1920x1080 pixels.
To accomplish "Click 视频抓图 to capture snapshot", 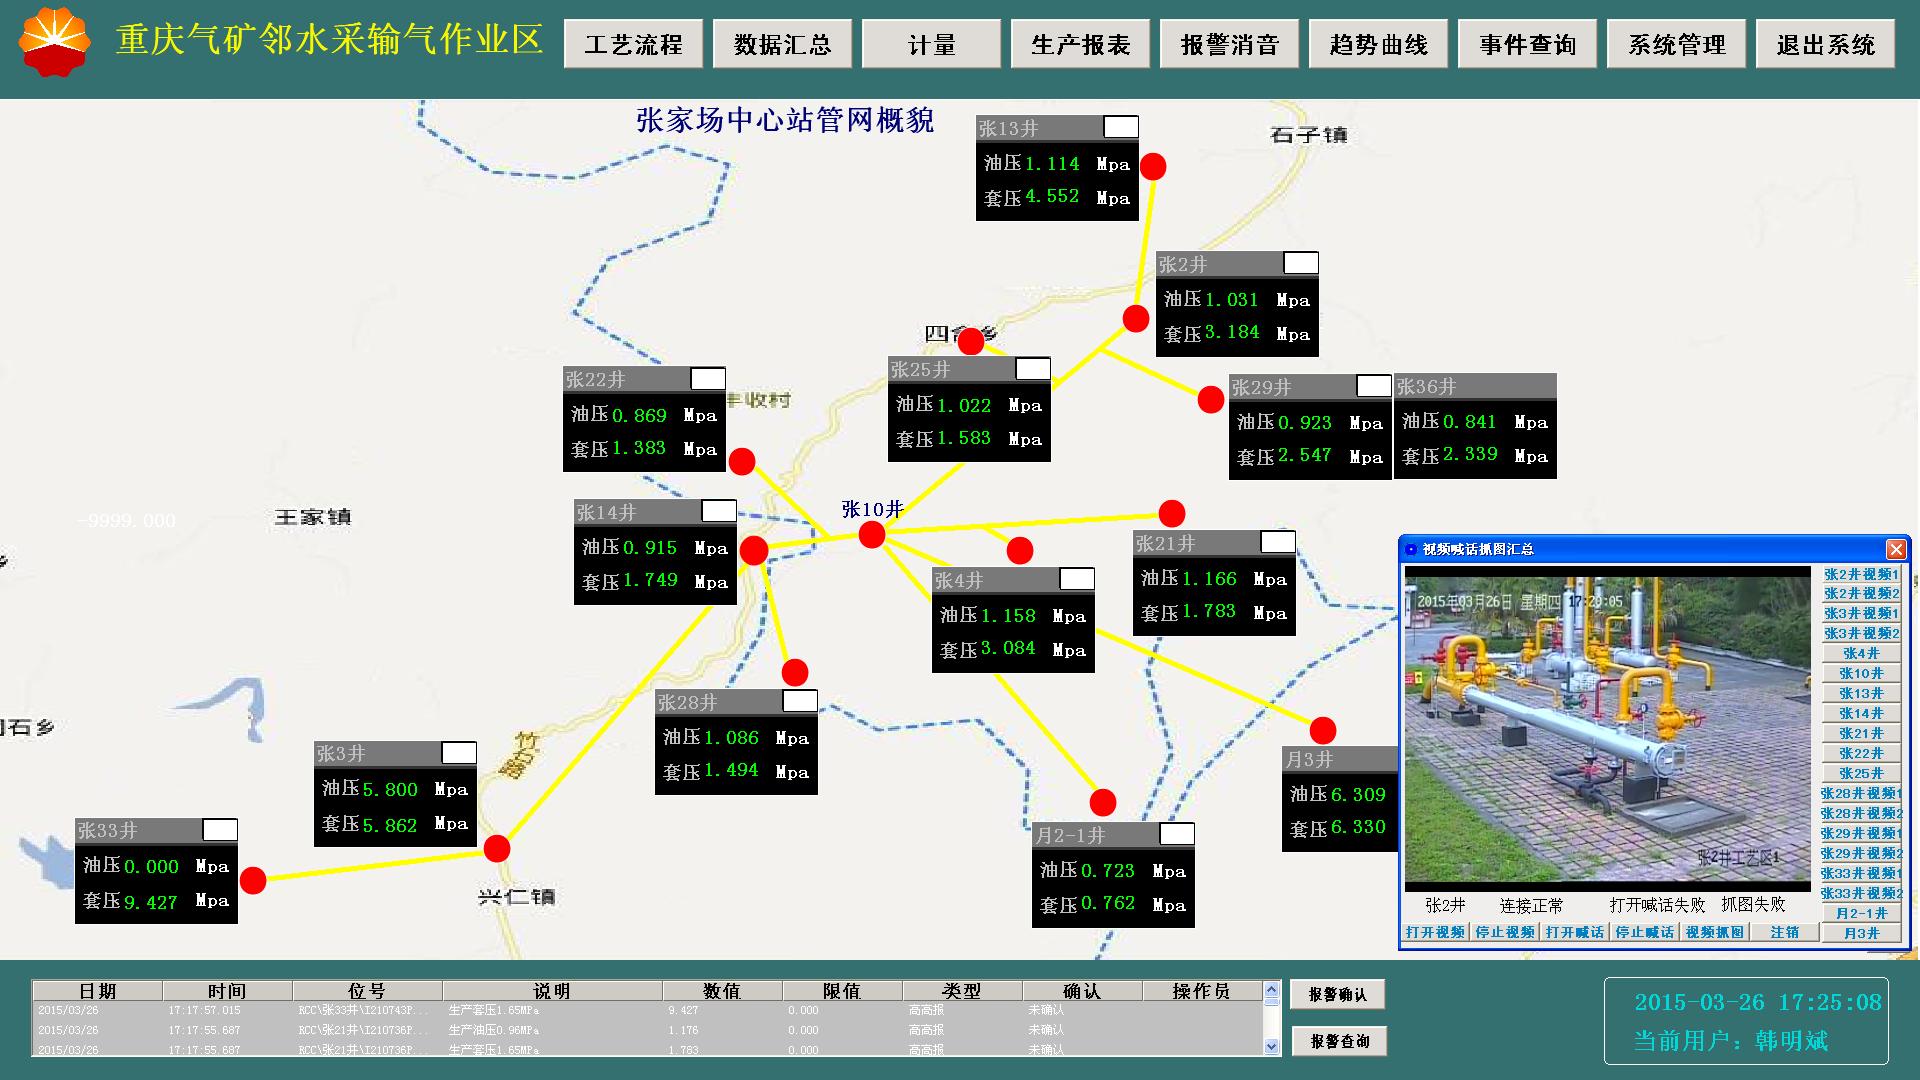I will (1715, 932).
